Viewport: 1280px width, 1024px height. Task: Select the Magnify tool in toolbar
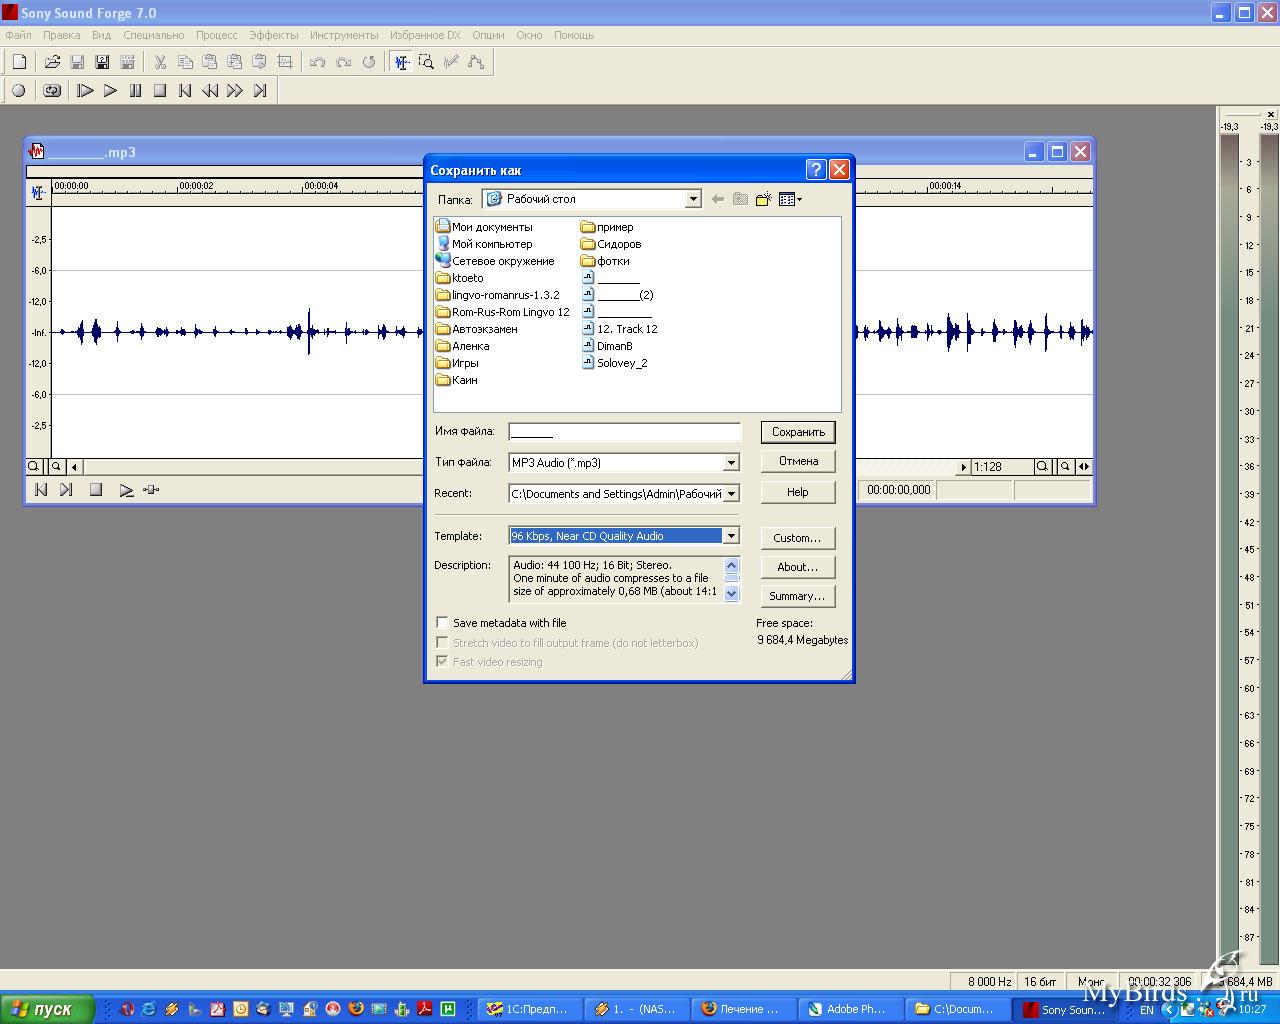[x=426, y=62]
